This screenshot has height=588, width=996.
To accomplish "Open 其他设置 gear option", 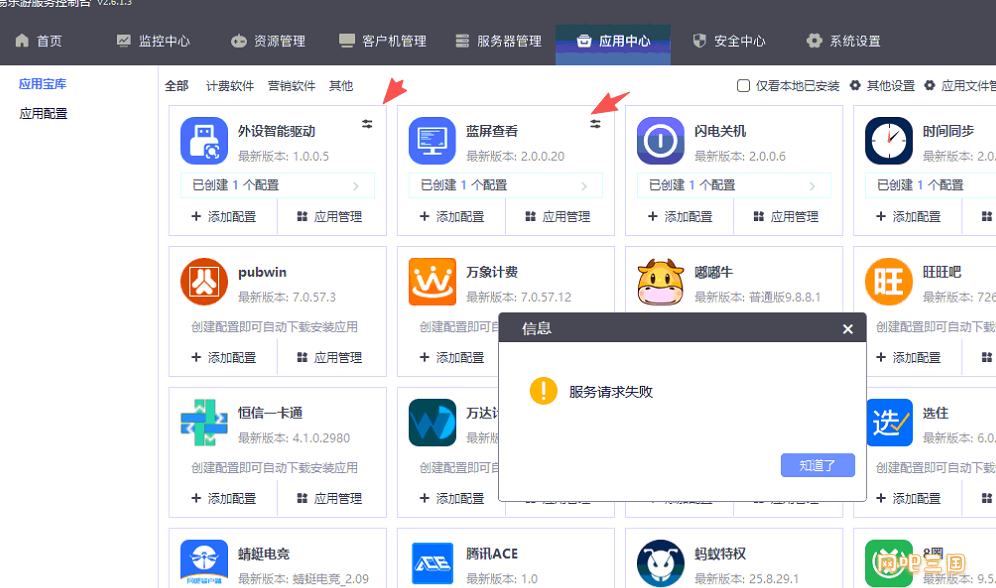I will 882,86.
